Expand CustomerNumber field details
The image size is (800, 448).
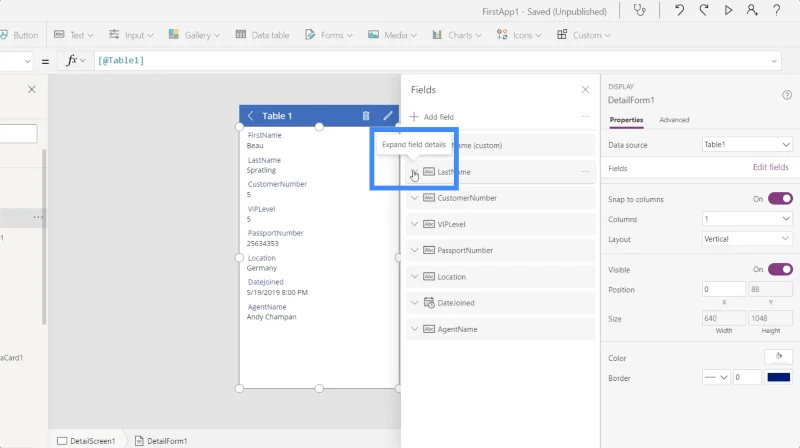click(414, 198)
